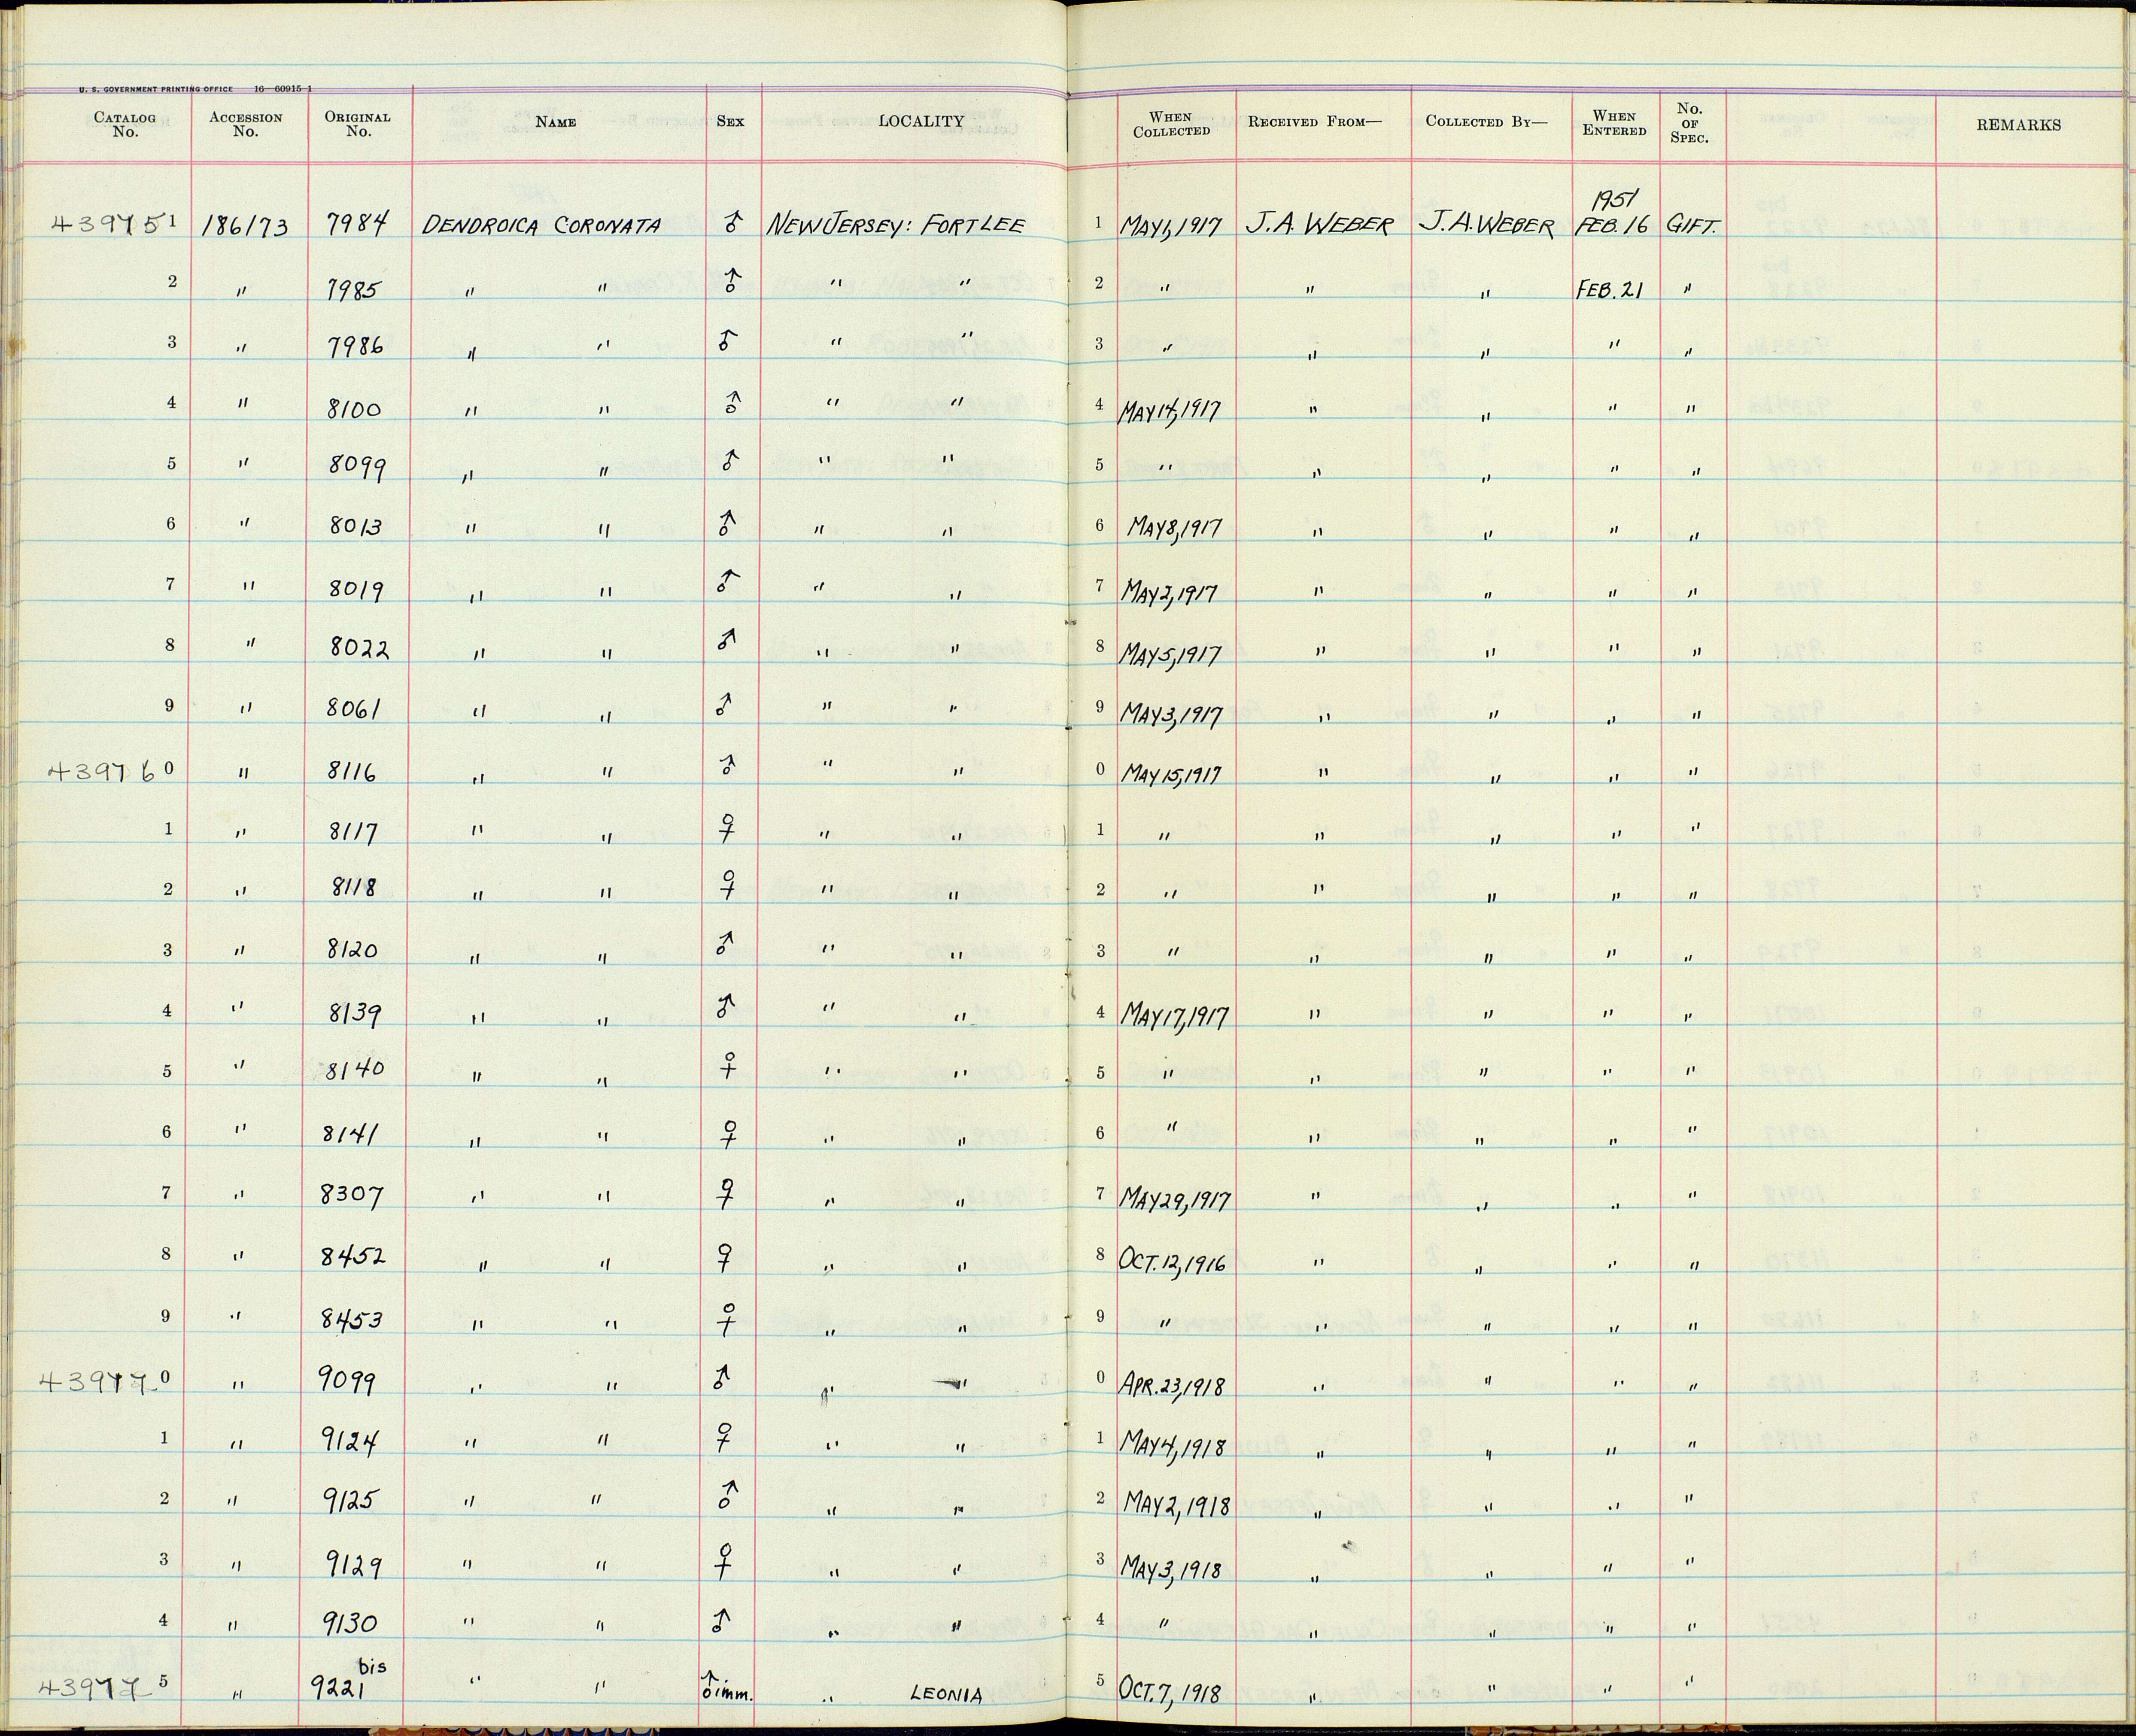Click the LOCALITY column header
Viewport: 2136px width, 1736px height.
click(921, 122)
